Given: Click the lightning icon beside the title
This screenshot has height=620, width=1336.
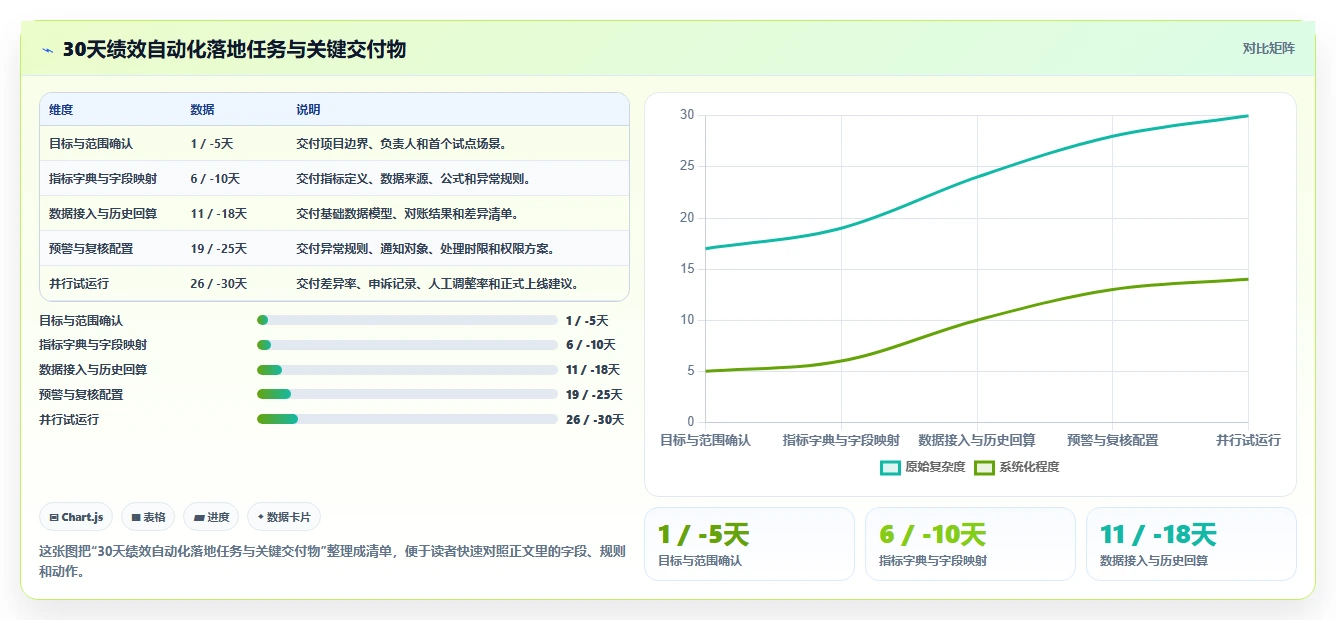Looking at the screenshot, I should (47, 50).
